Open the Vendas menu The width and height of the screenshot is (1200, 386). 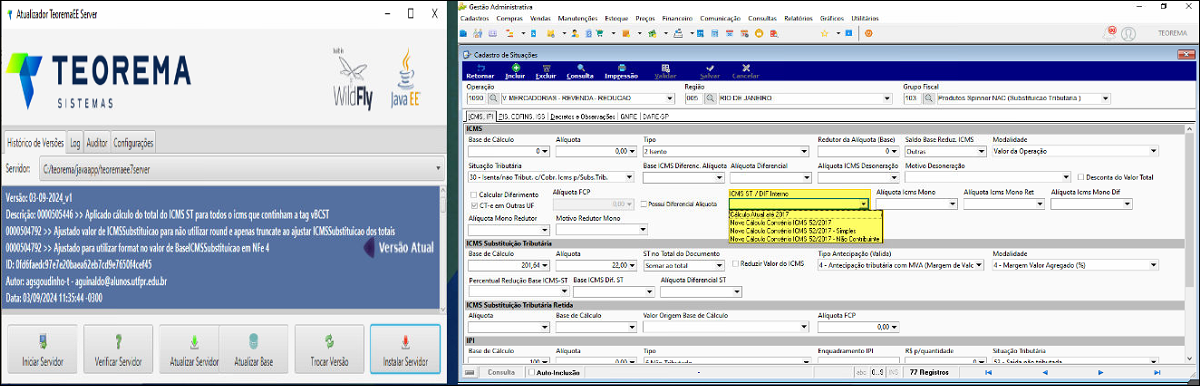click(539, 18)
